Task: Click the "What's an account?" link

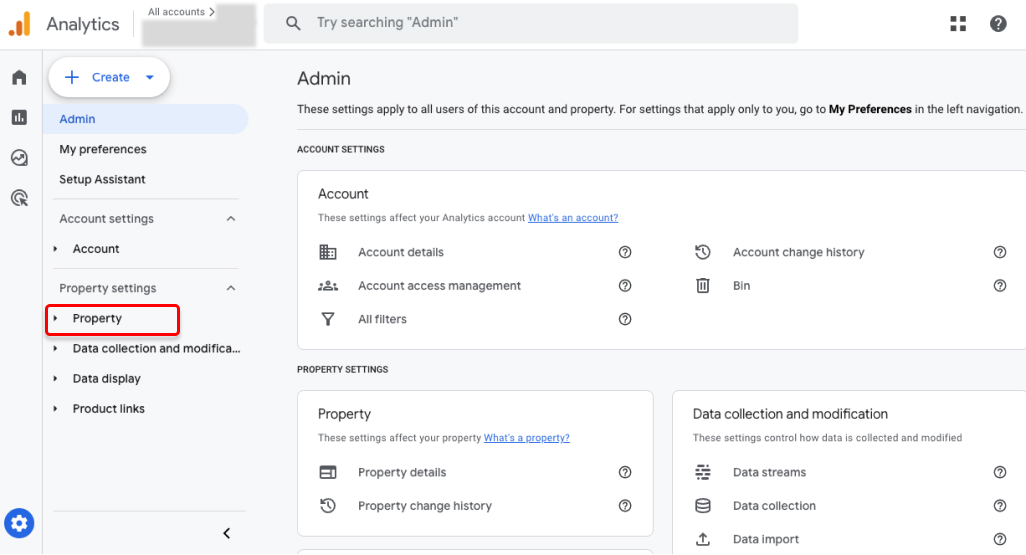Action: [x=573, y=218]
